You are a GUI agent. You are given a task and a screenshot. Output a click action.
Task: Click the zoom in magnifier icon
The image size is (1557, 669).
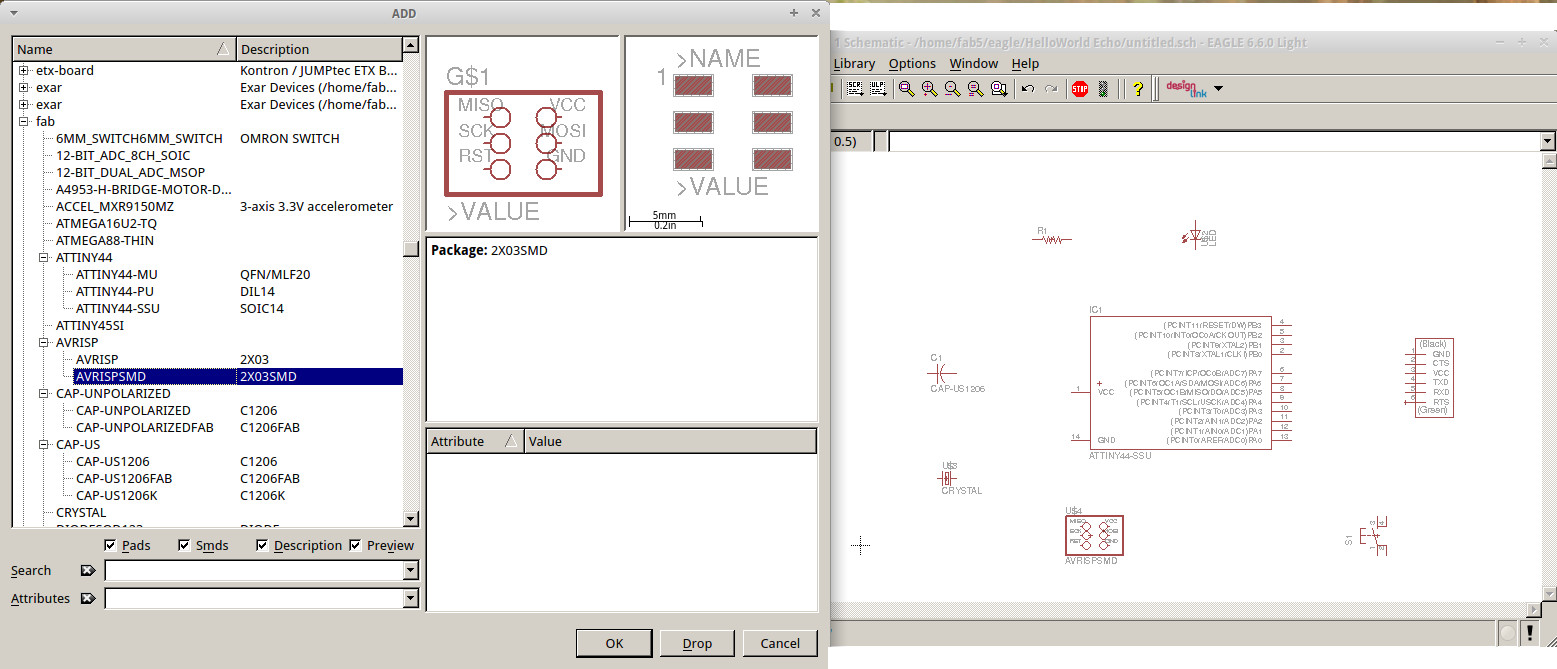pyautogui.click(x=930, y=89)
